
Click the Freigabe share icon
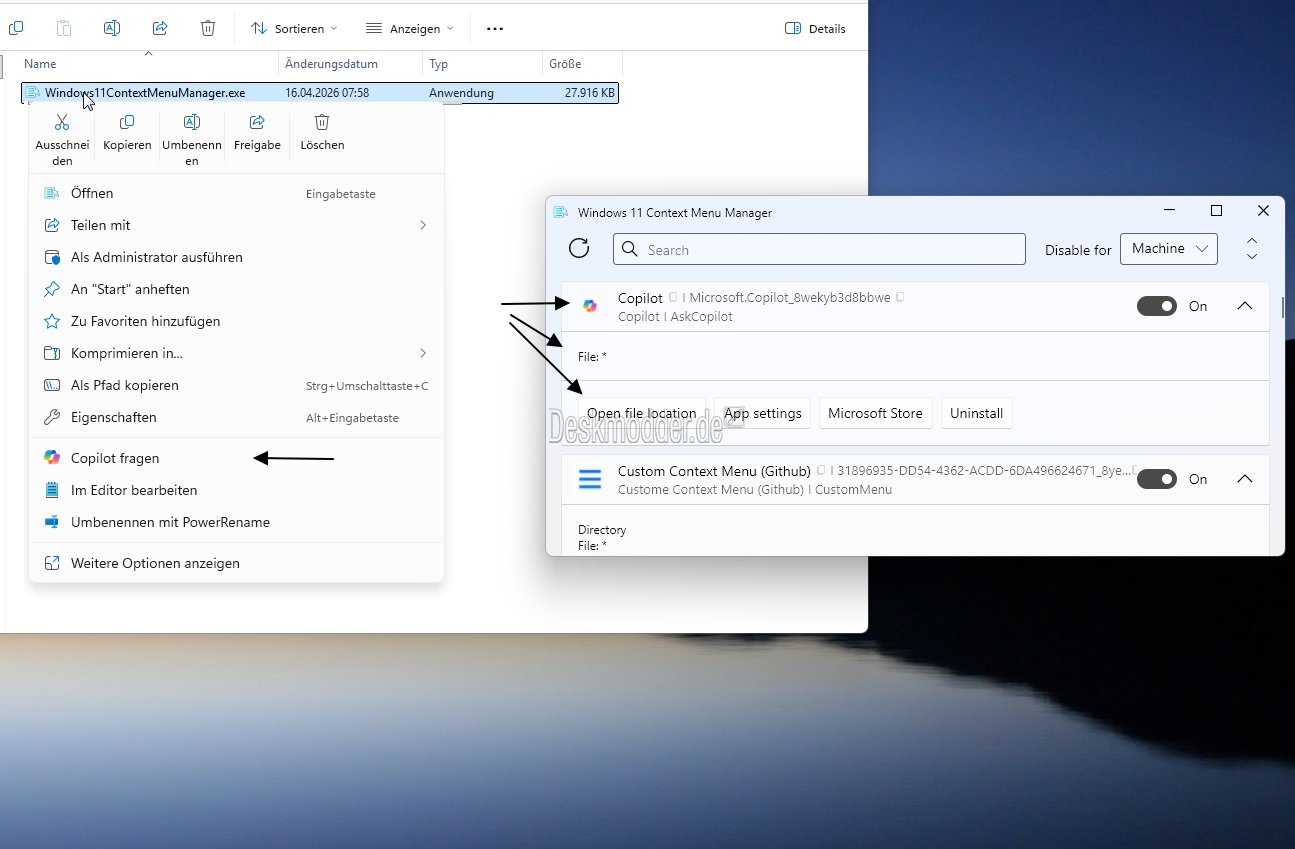click(257, 123)
